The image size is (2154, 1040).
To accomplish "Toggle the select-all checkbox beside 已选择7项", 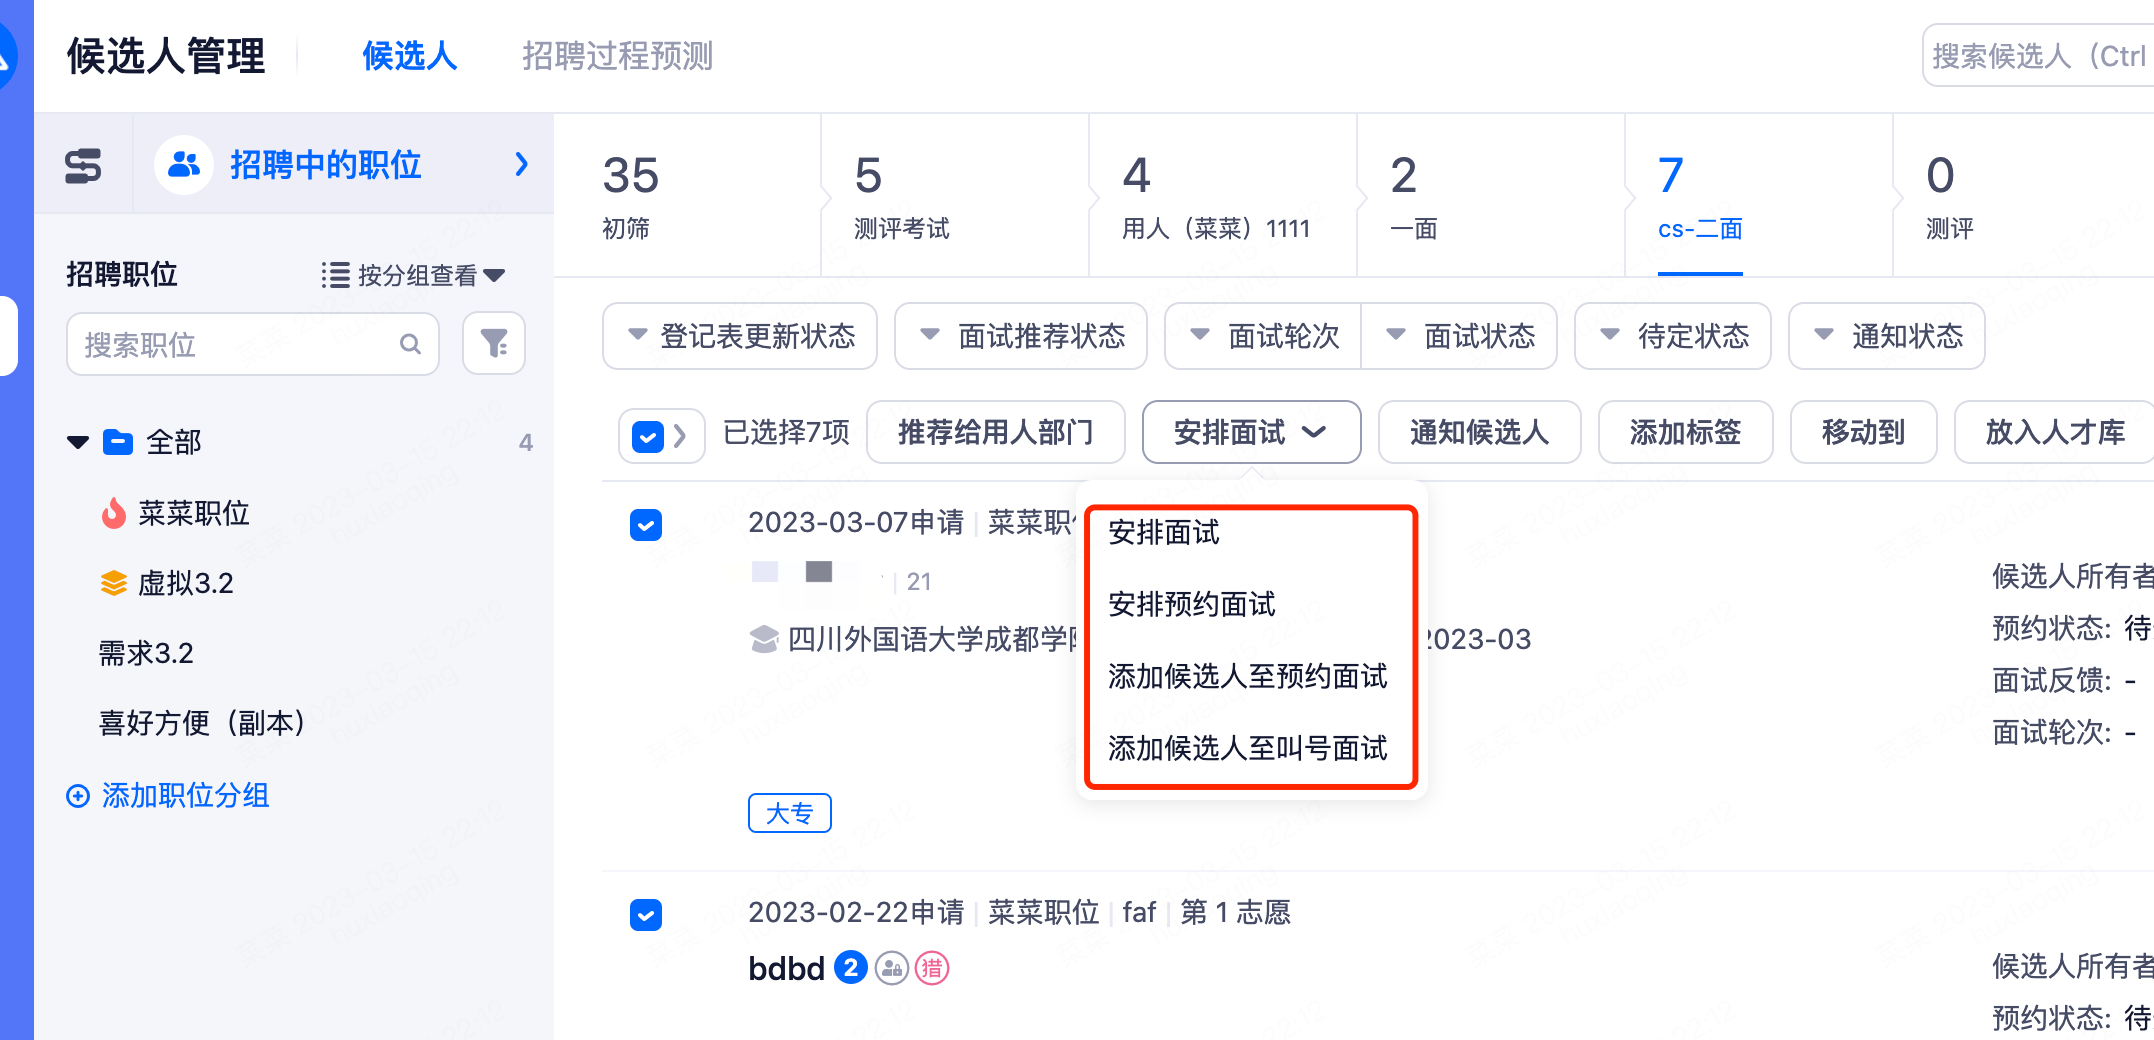I will click(x=648, y=436).
